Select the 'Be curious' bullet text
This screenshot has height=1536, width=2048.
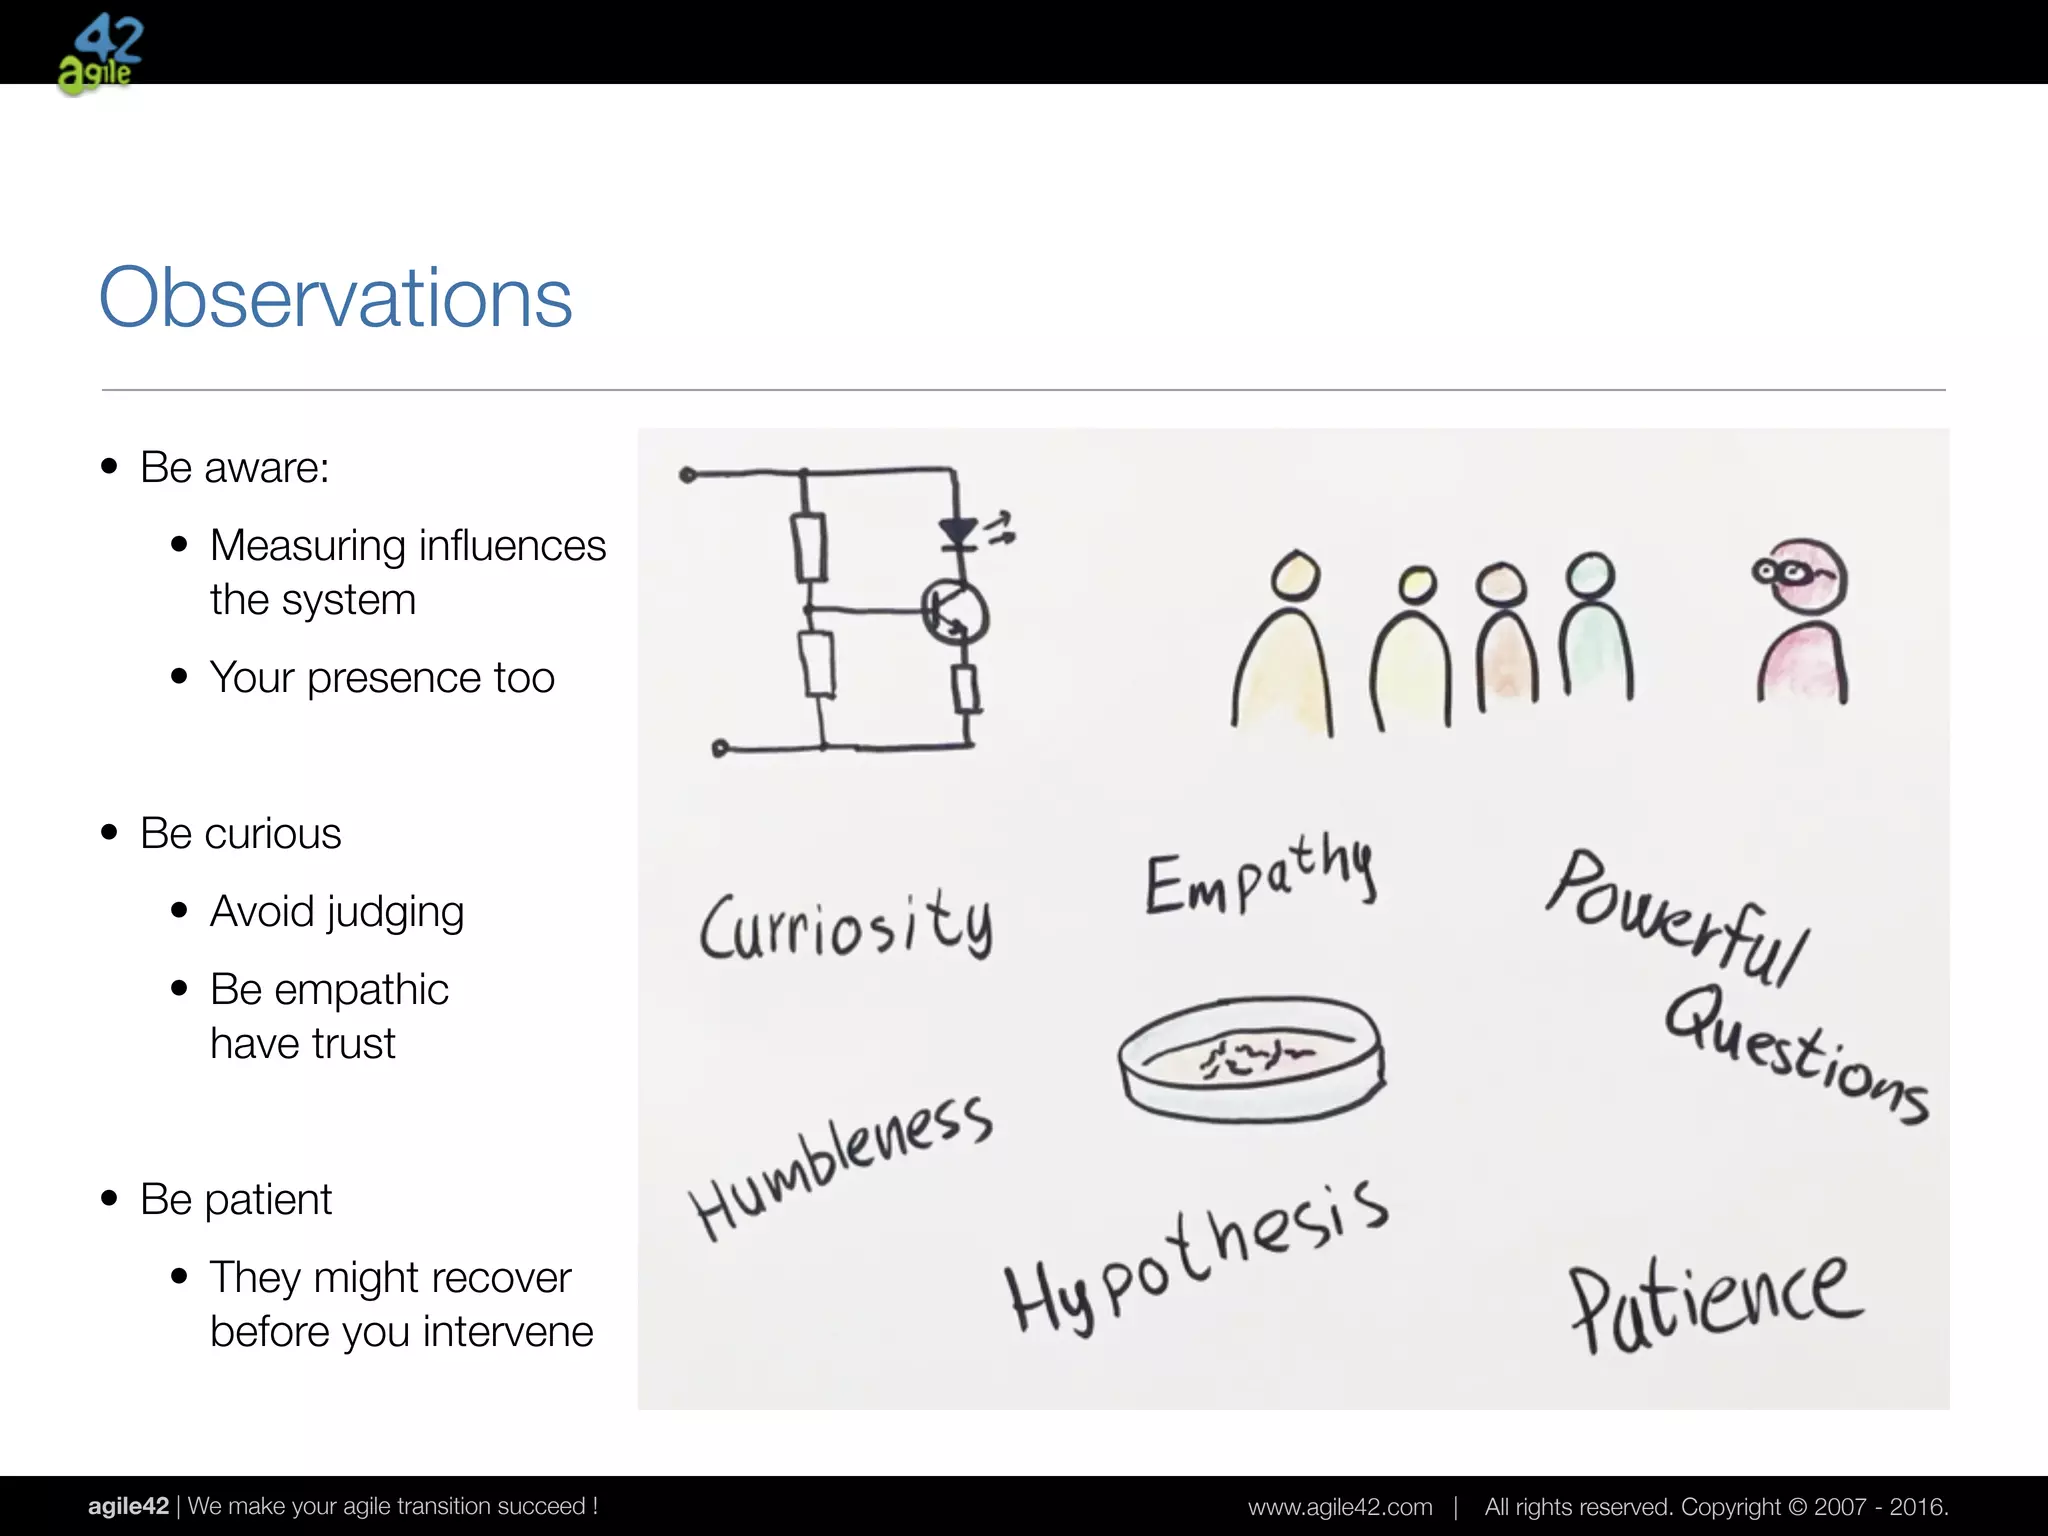coord(240,833)
